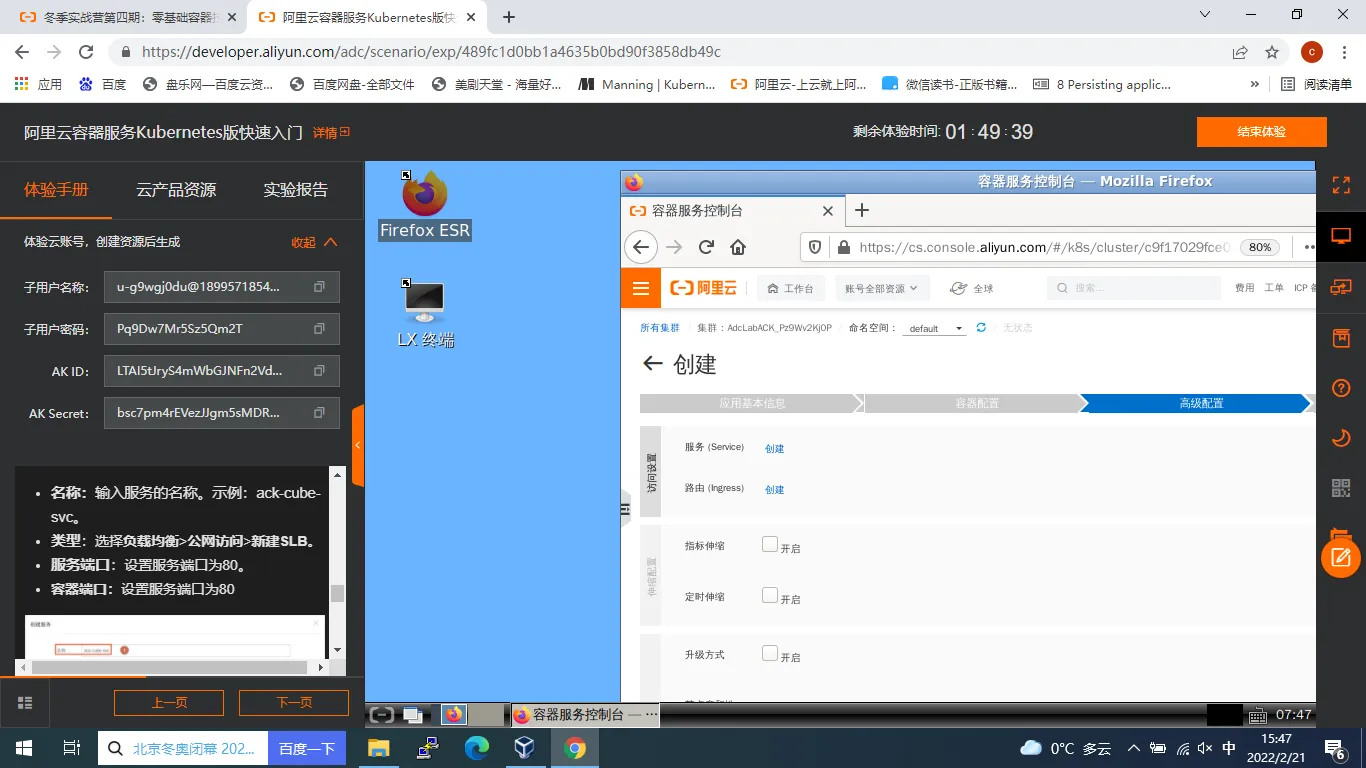Open the virtual keyboard icon in remote taskbar

click(x=1257, y=715)
